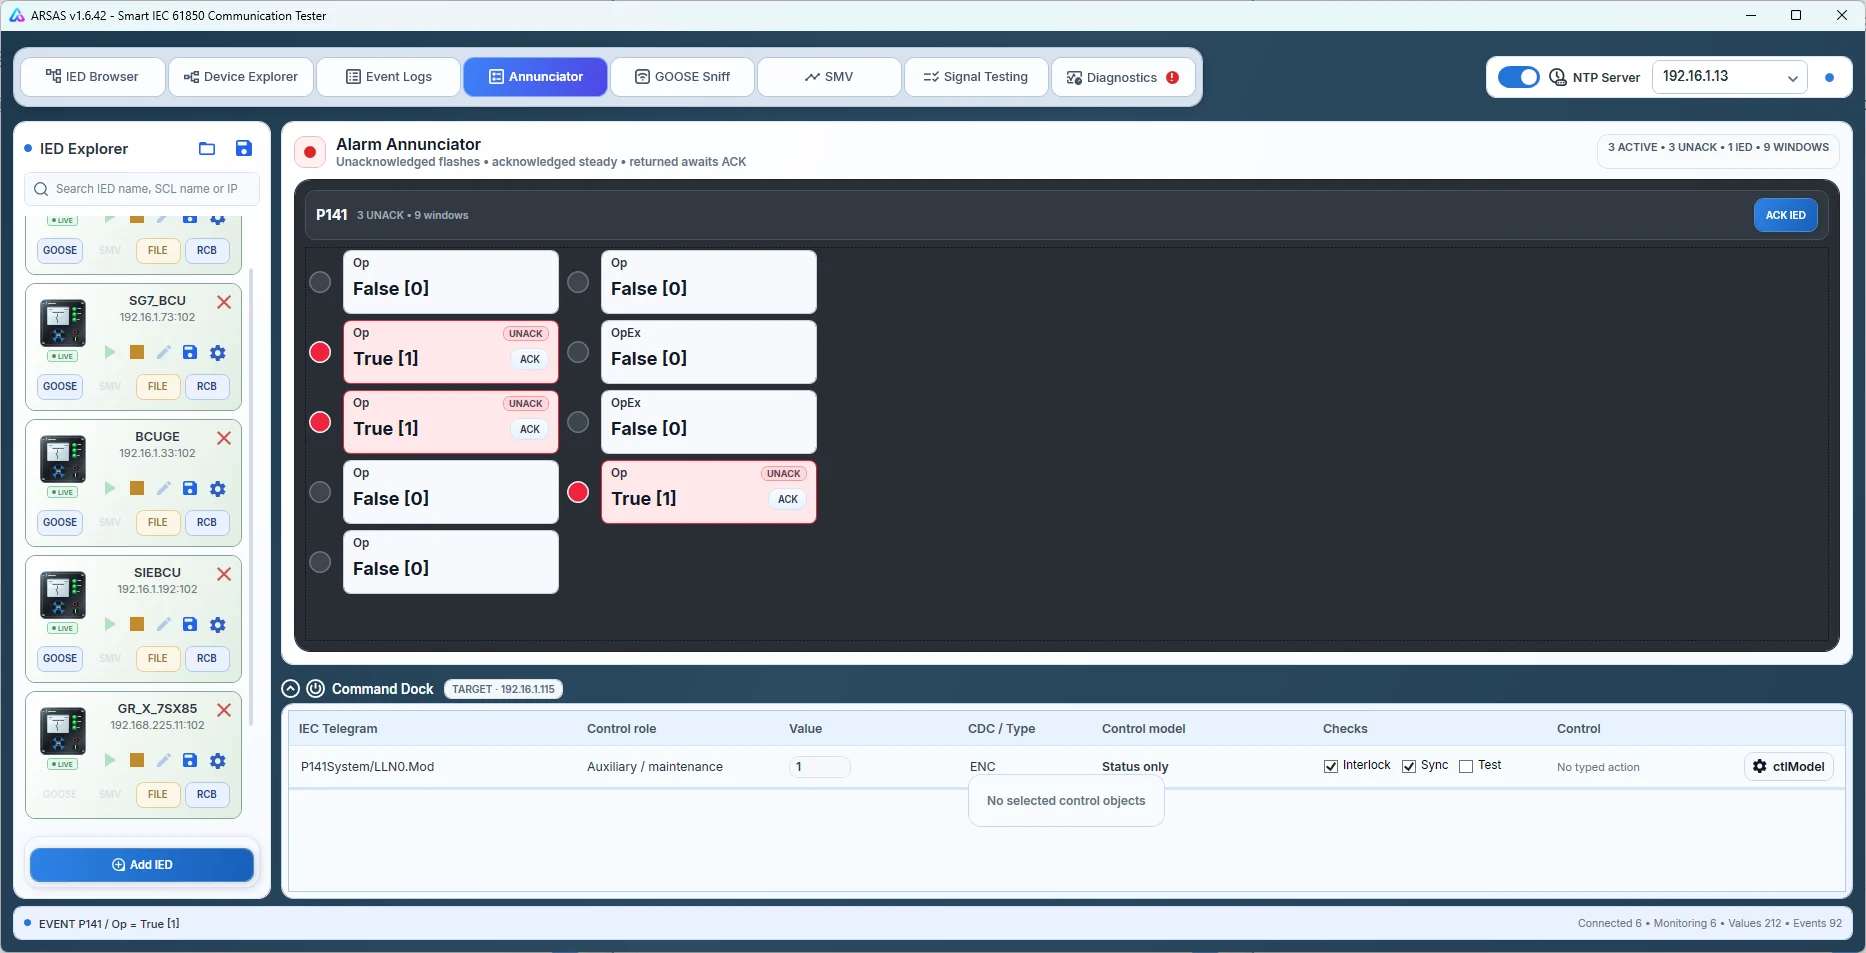
Task: Click the IED search field
Action: click(142, 189)
